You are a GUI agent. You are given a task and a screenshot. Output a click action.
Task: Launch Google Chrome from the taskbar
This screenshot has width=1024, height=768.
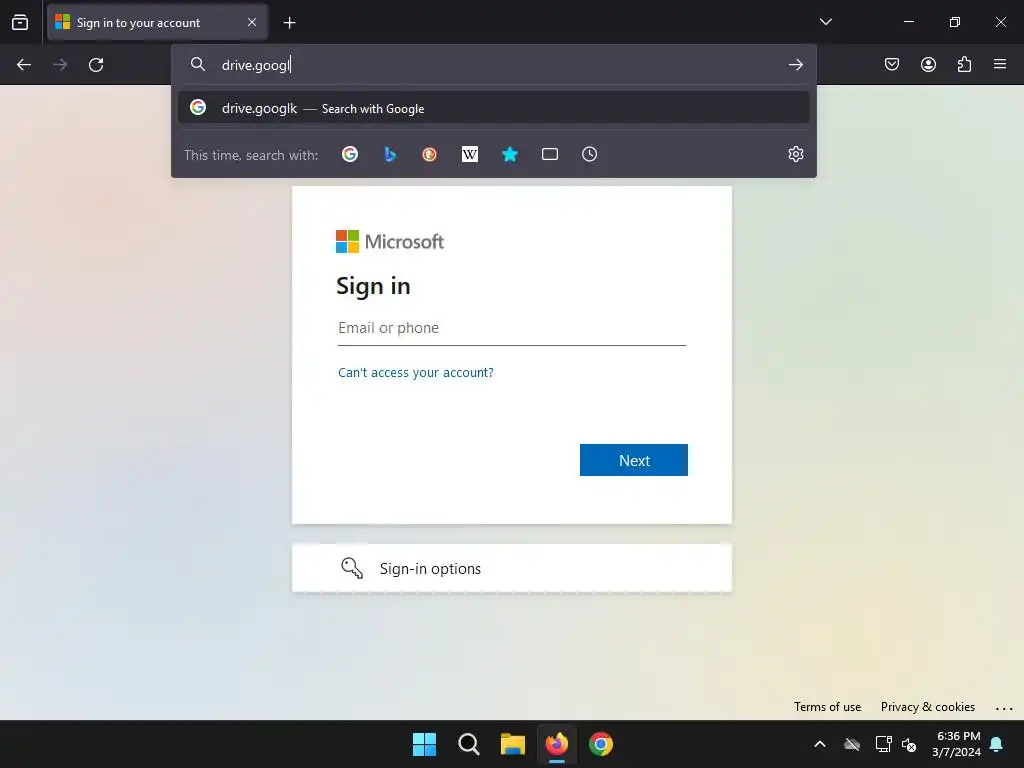click(x=601, y=744)
